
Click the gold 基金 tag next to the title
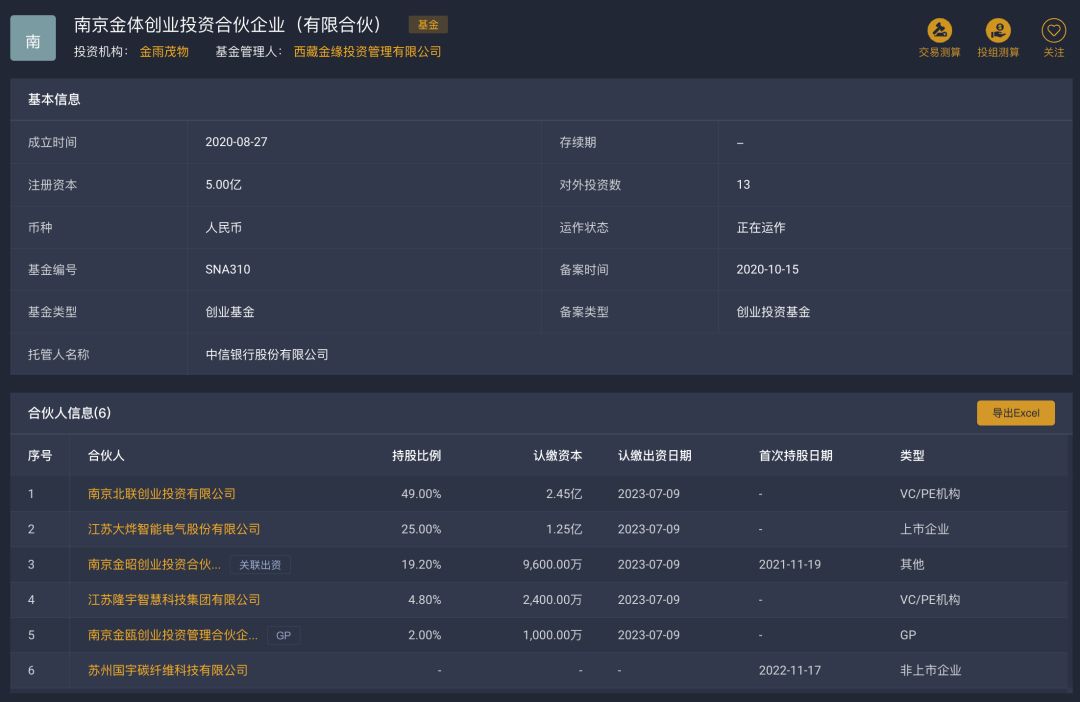[x=428, y=24]
